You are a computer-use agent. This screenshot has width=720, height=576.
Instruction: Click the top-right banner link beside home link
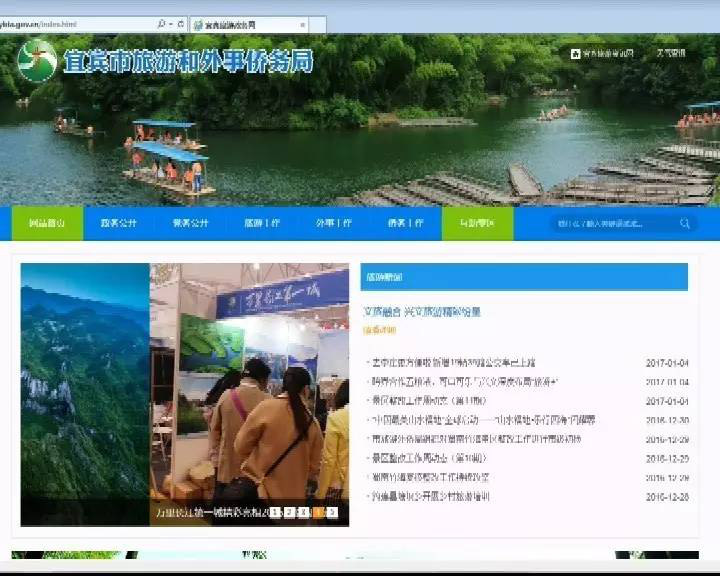671,53
